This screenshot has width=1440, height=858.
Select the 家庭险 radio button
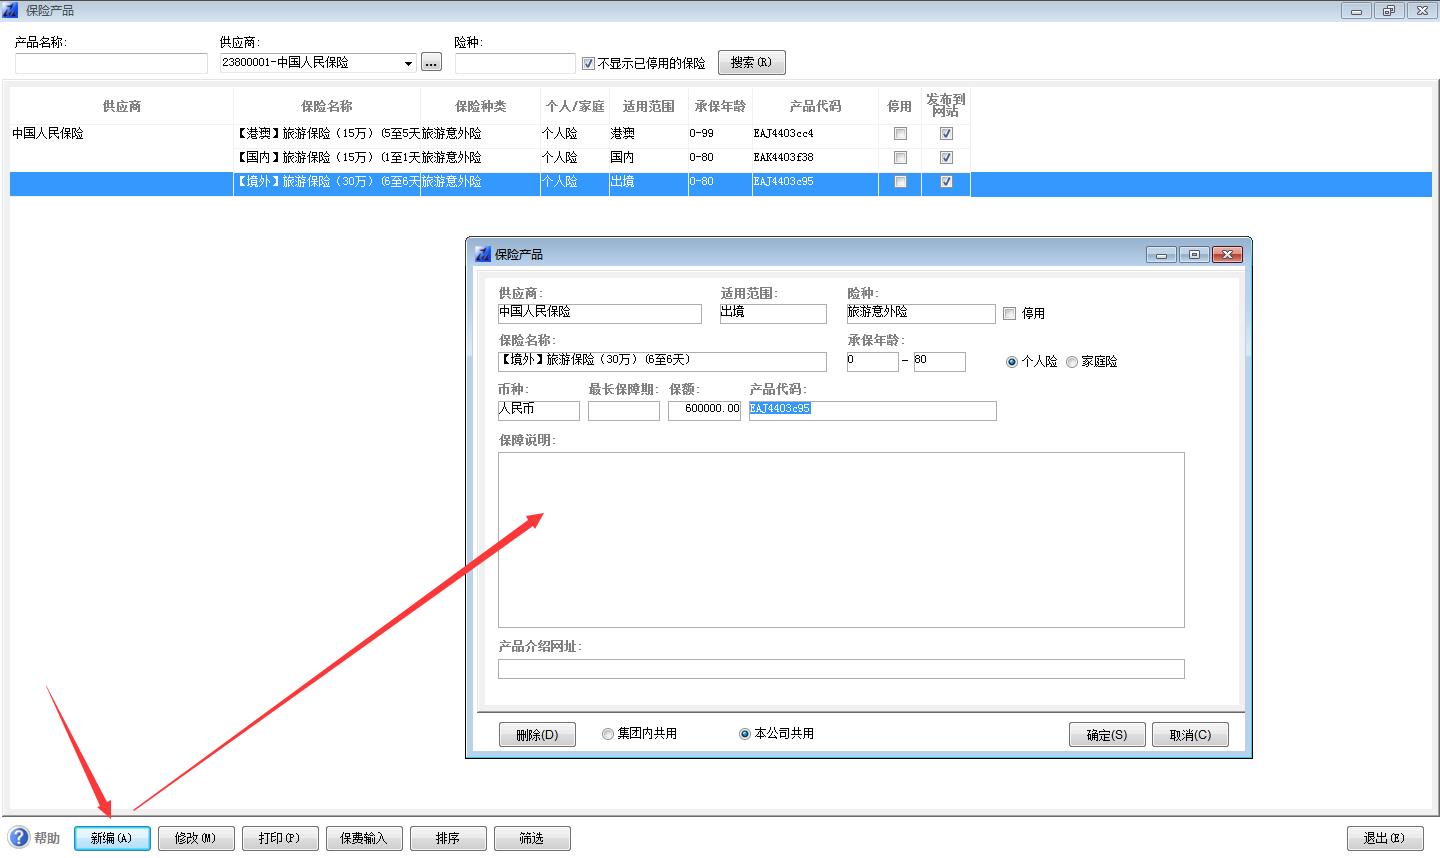coord(1072,361)
